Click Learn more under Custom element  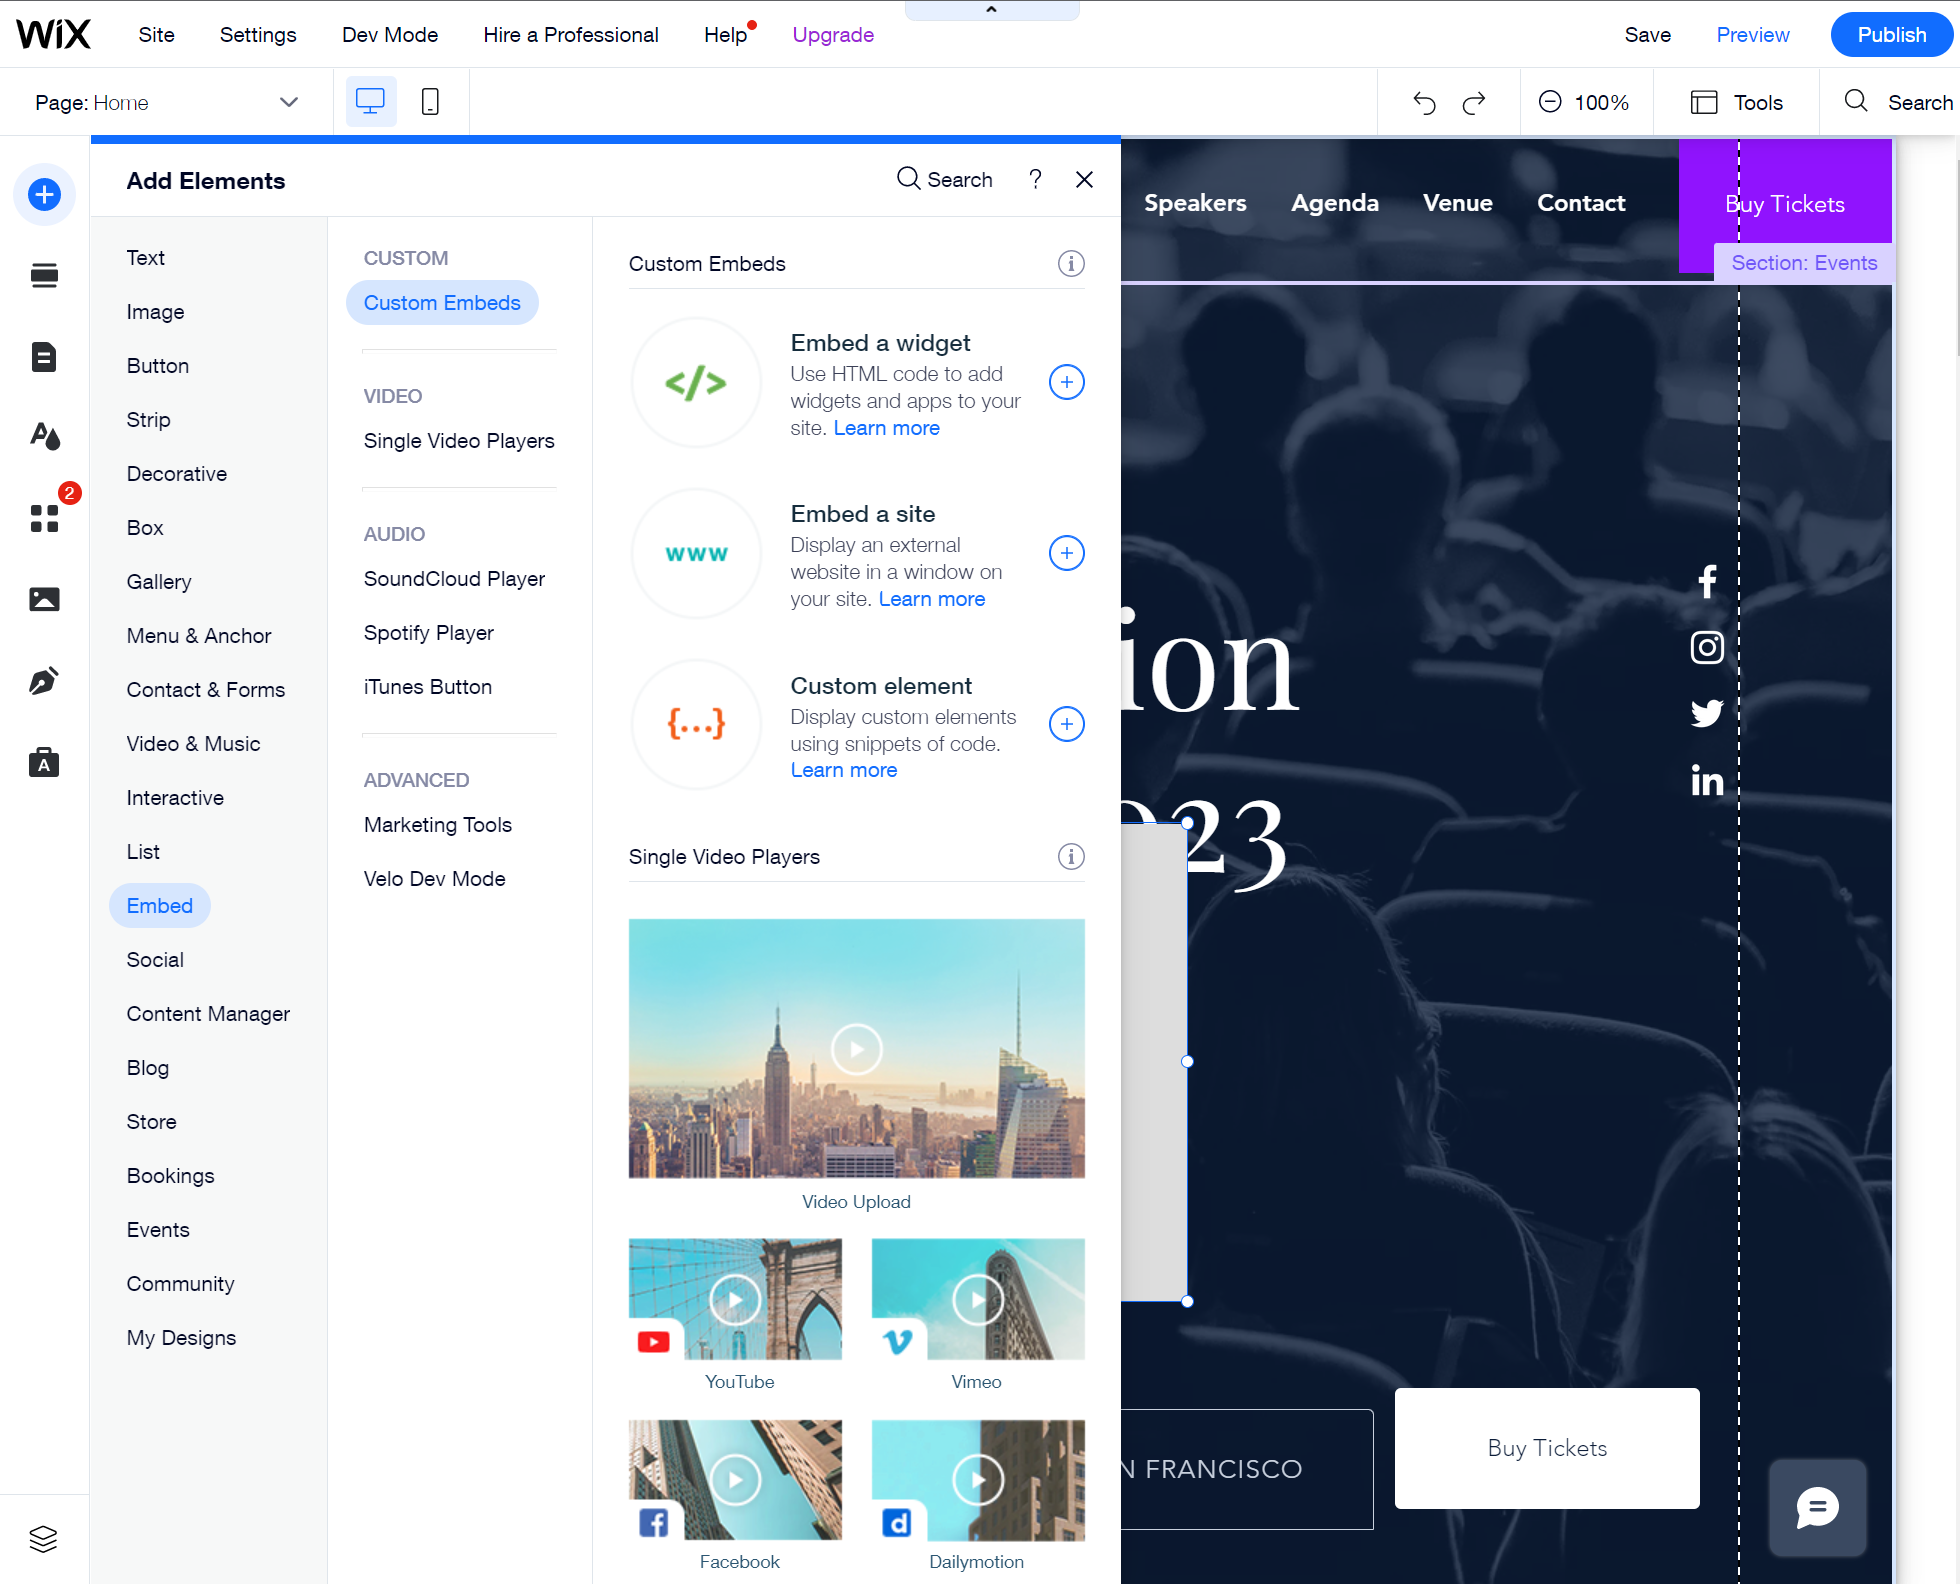(844, 770)
